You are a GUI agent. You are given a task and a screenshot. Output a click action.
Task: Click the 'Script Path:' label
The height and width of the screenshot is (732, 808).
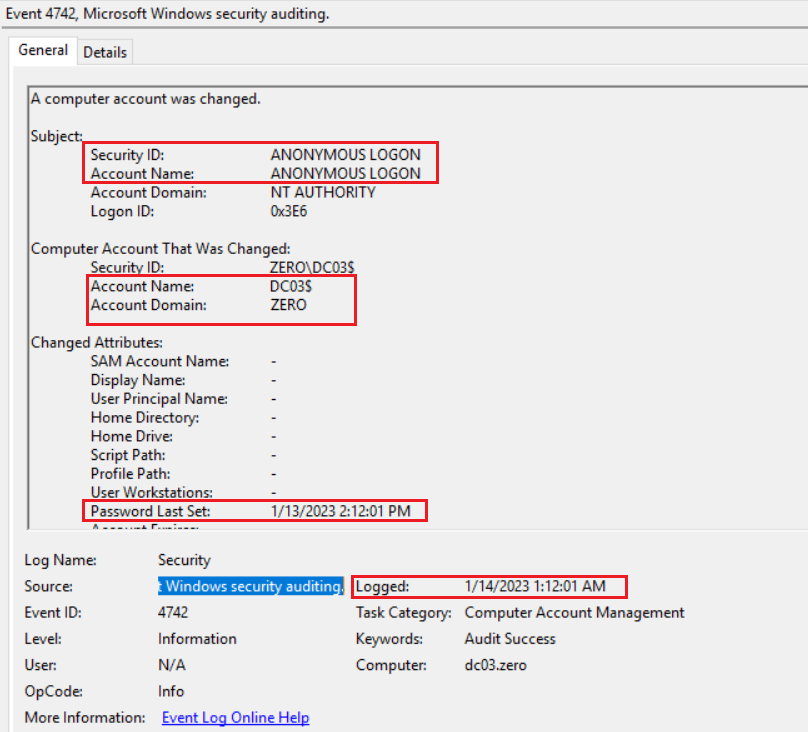pos(128,455)
